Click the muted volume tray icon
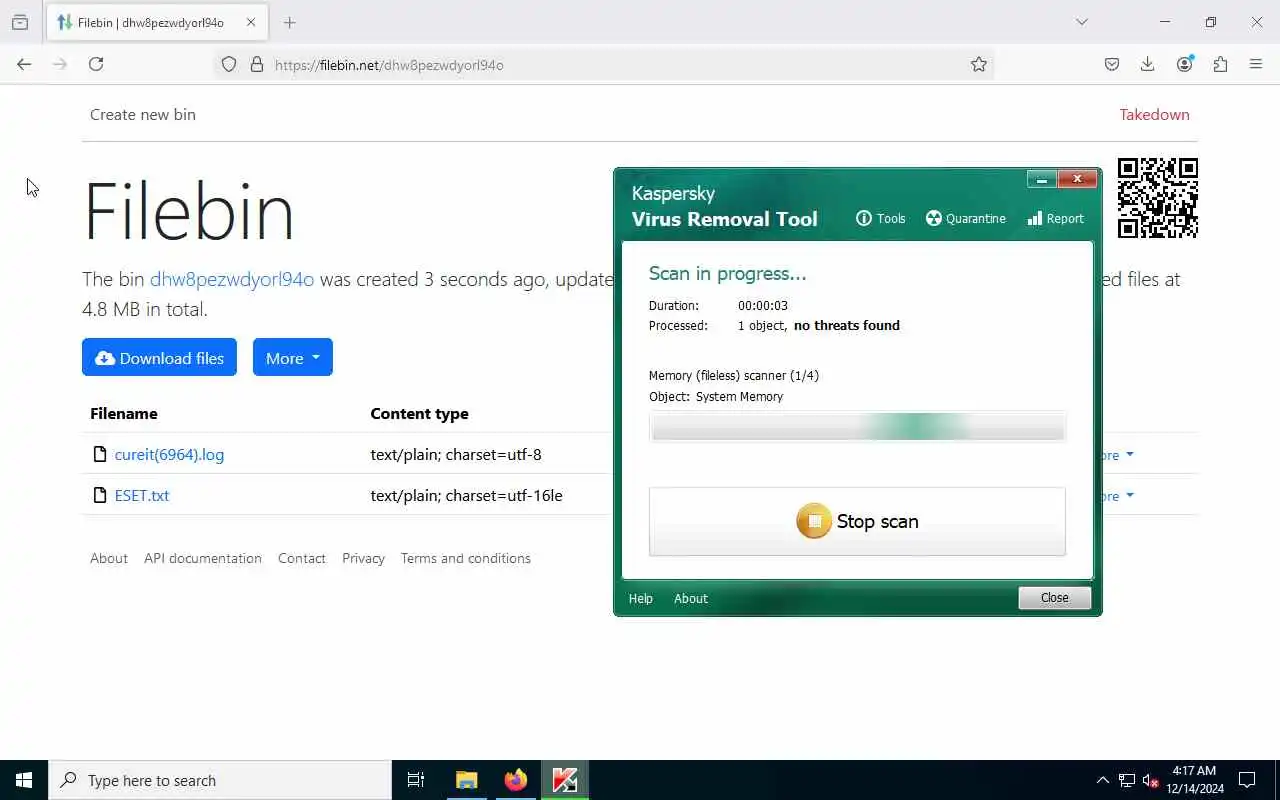The height and width of the screenshot is (800, 1280). pos(1150,780)
